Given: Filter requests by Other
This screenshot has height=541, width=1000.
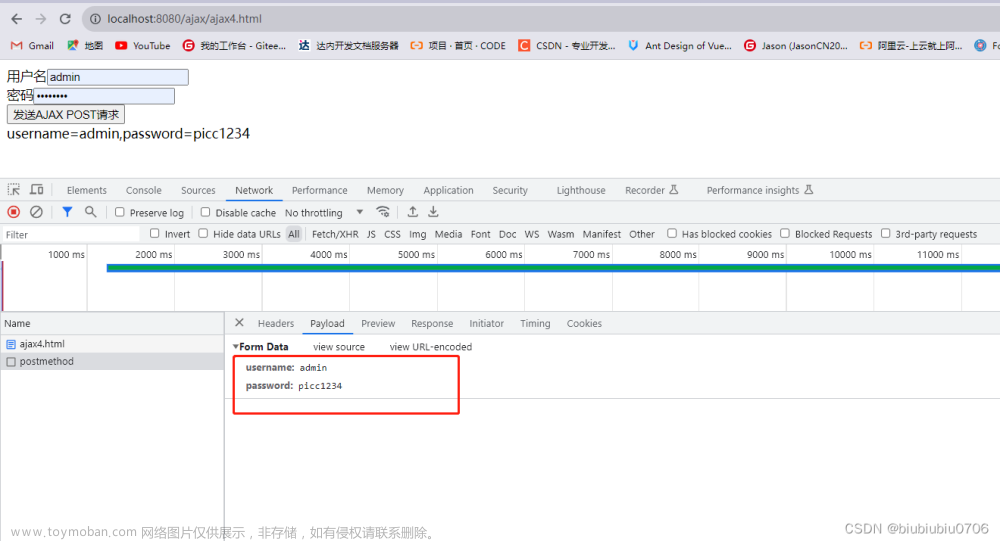Looking at the screenshot, I should [642, 234].
